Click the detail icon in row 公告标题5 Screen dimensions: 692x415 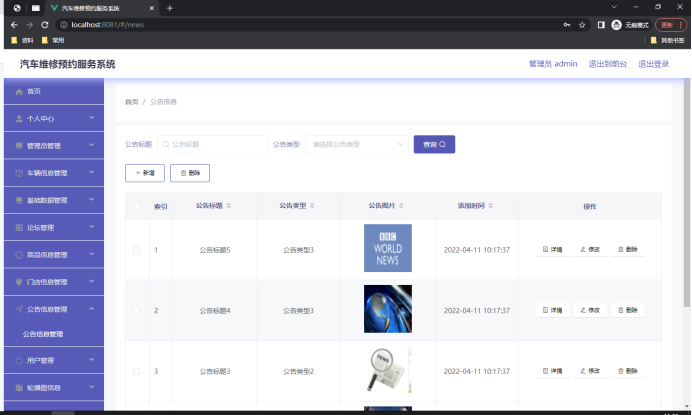545,249
